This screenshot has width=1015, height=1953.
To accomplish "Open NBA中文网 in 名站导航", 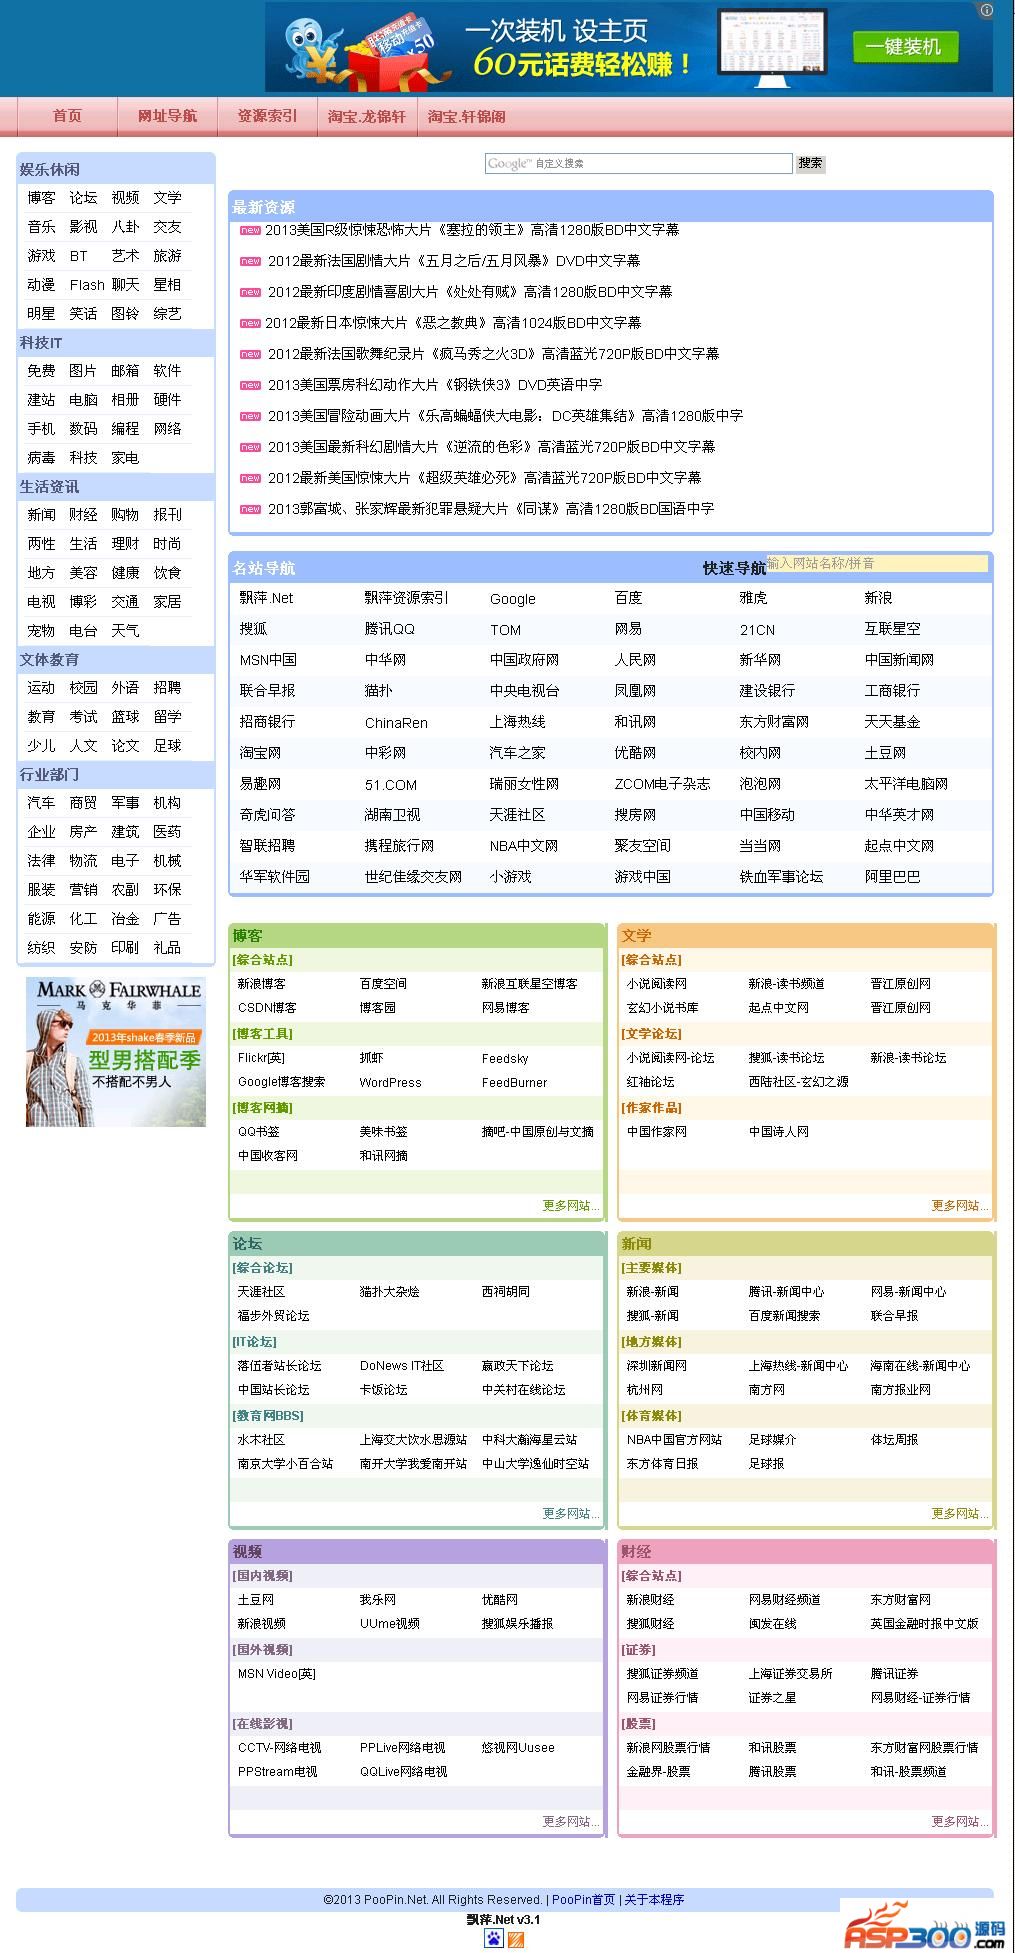I will (524, 846).
